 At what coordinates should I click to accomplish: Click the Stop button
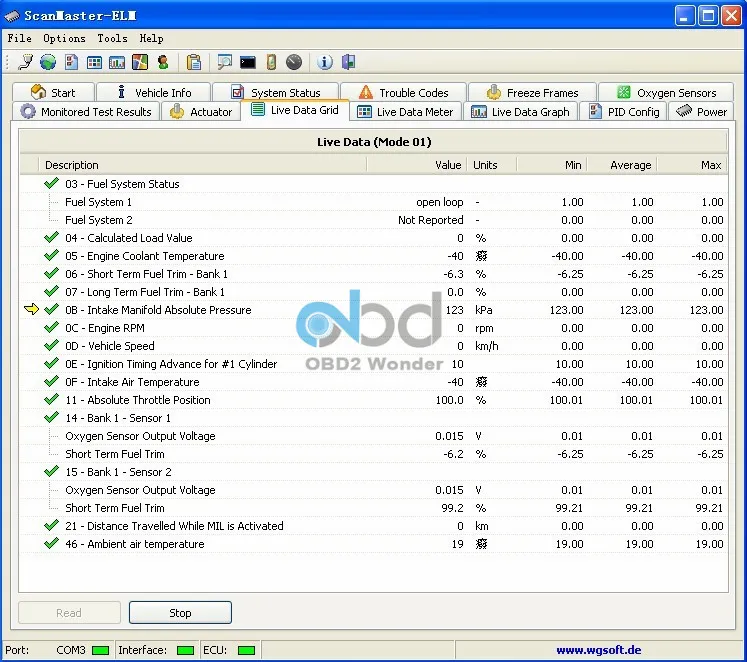tap(181, 612)
